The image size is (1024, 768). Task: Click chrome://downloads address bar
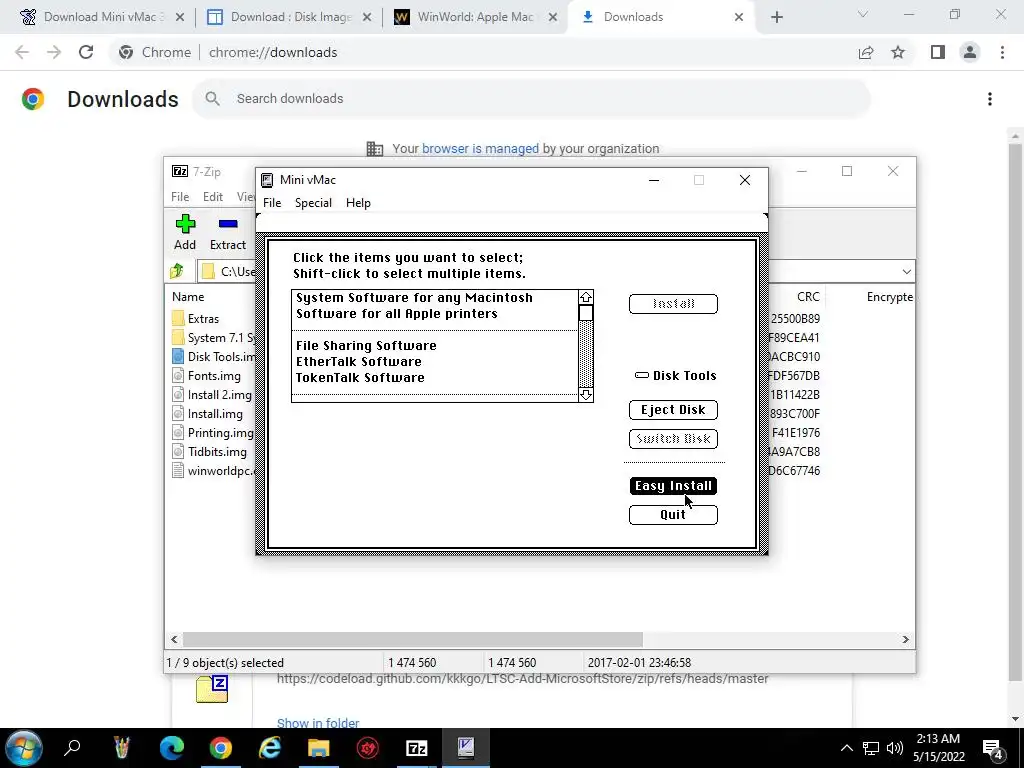coord(273,52)
